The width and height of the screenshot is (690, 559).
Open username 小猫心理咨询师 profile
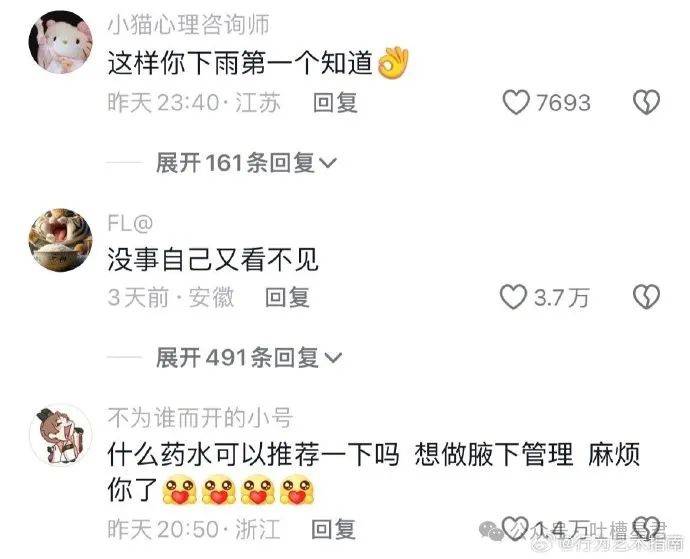click(x=188, y=24)
